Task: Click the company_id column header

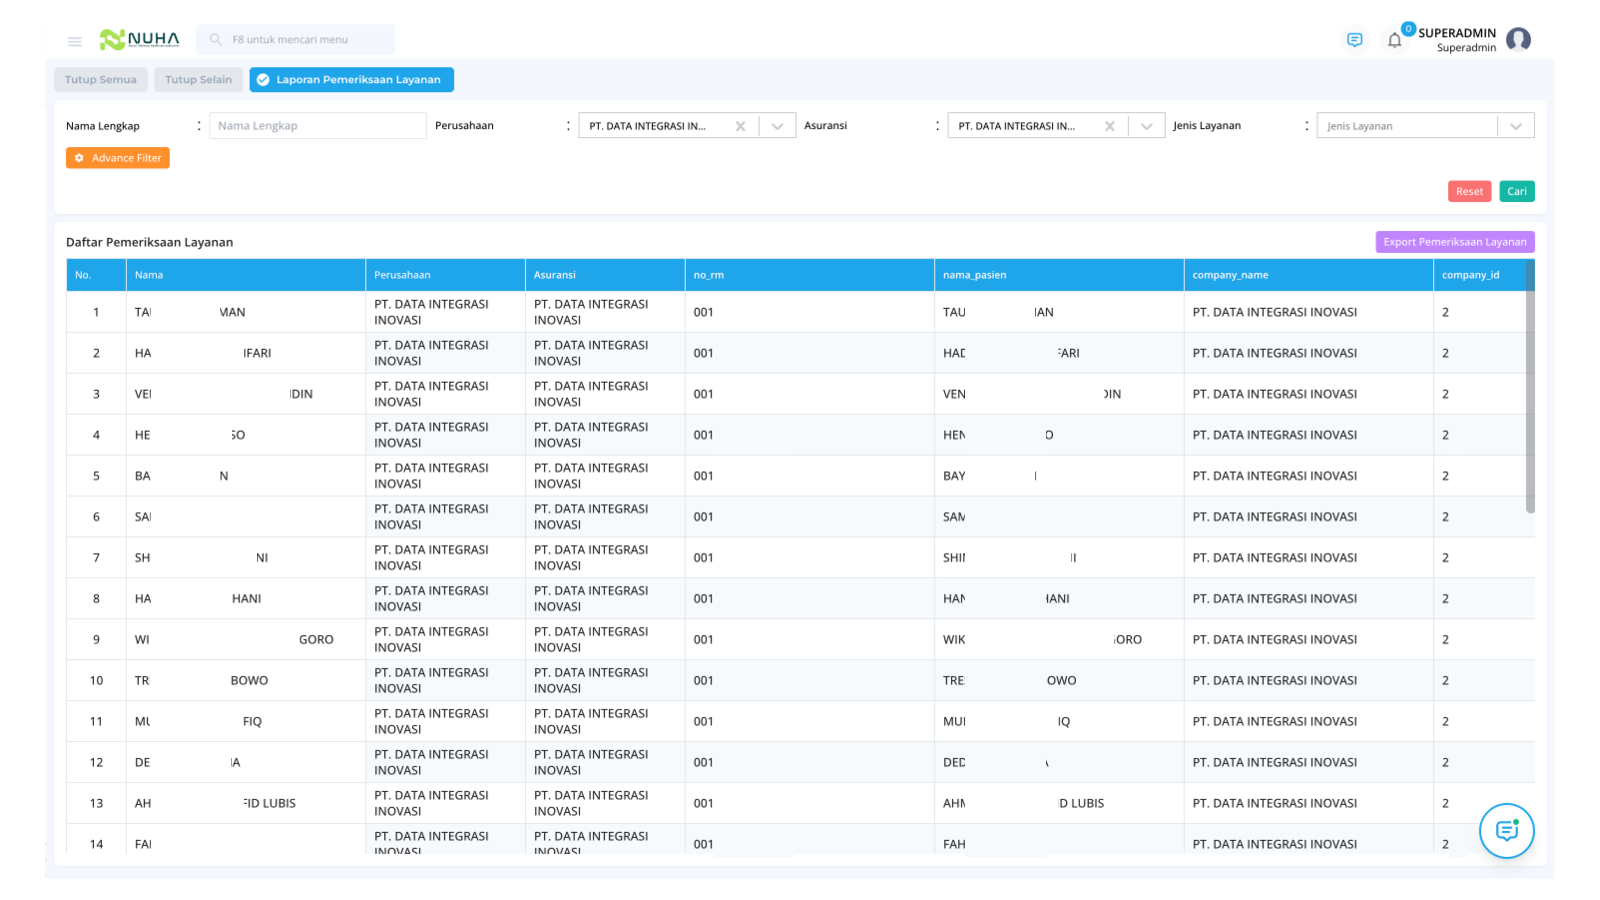Action: (1480, 275)
